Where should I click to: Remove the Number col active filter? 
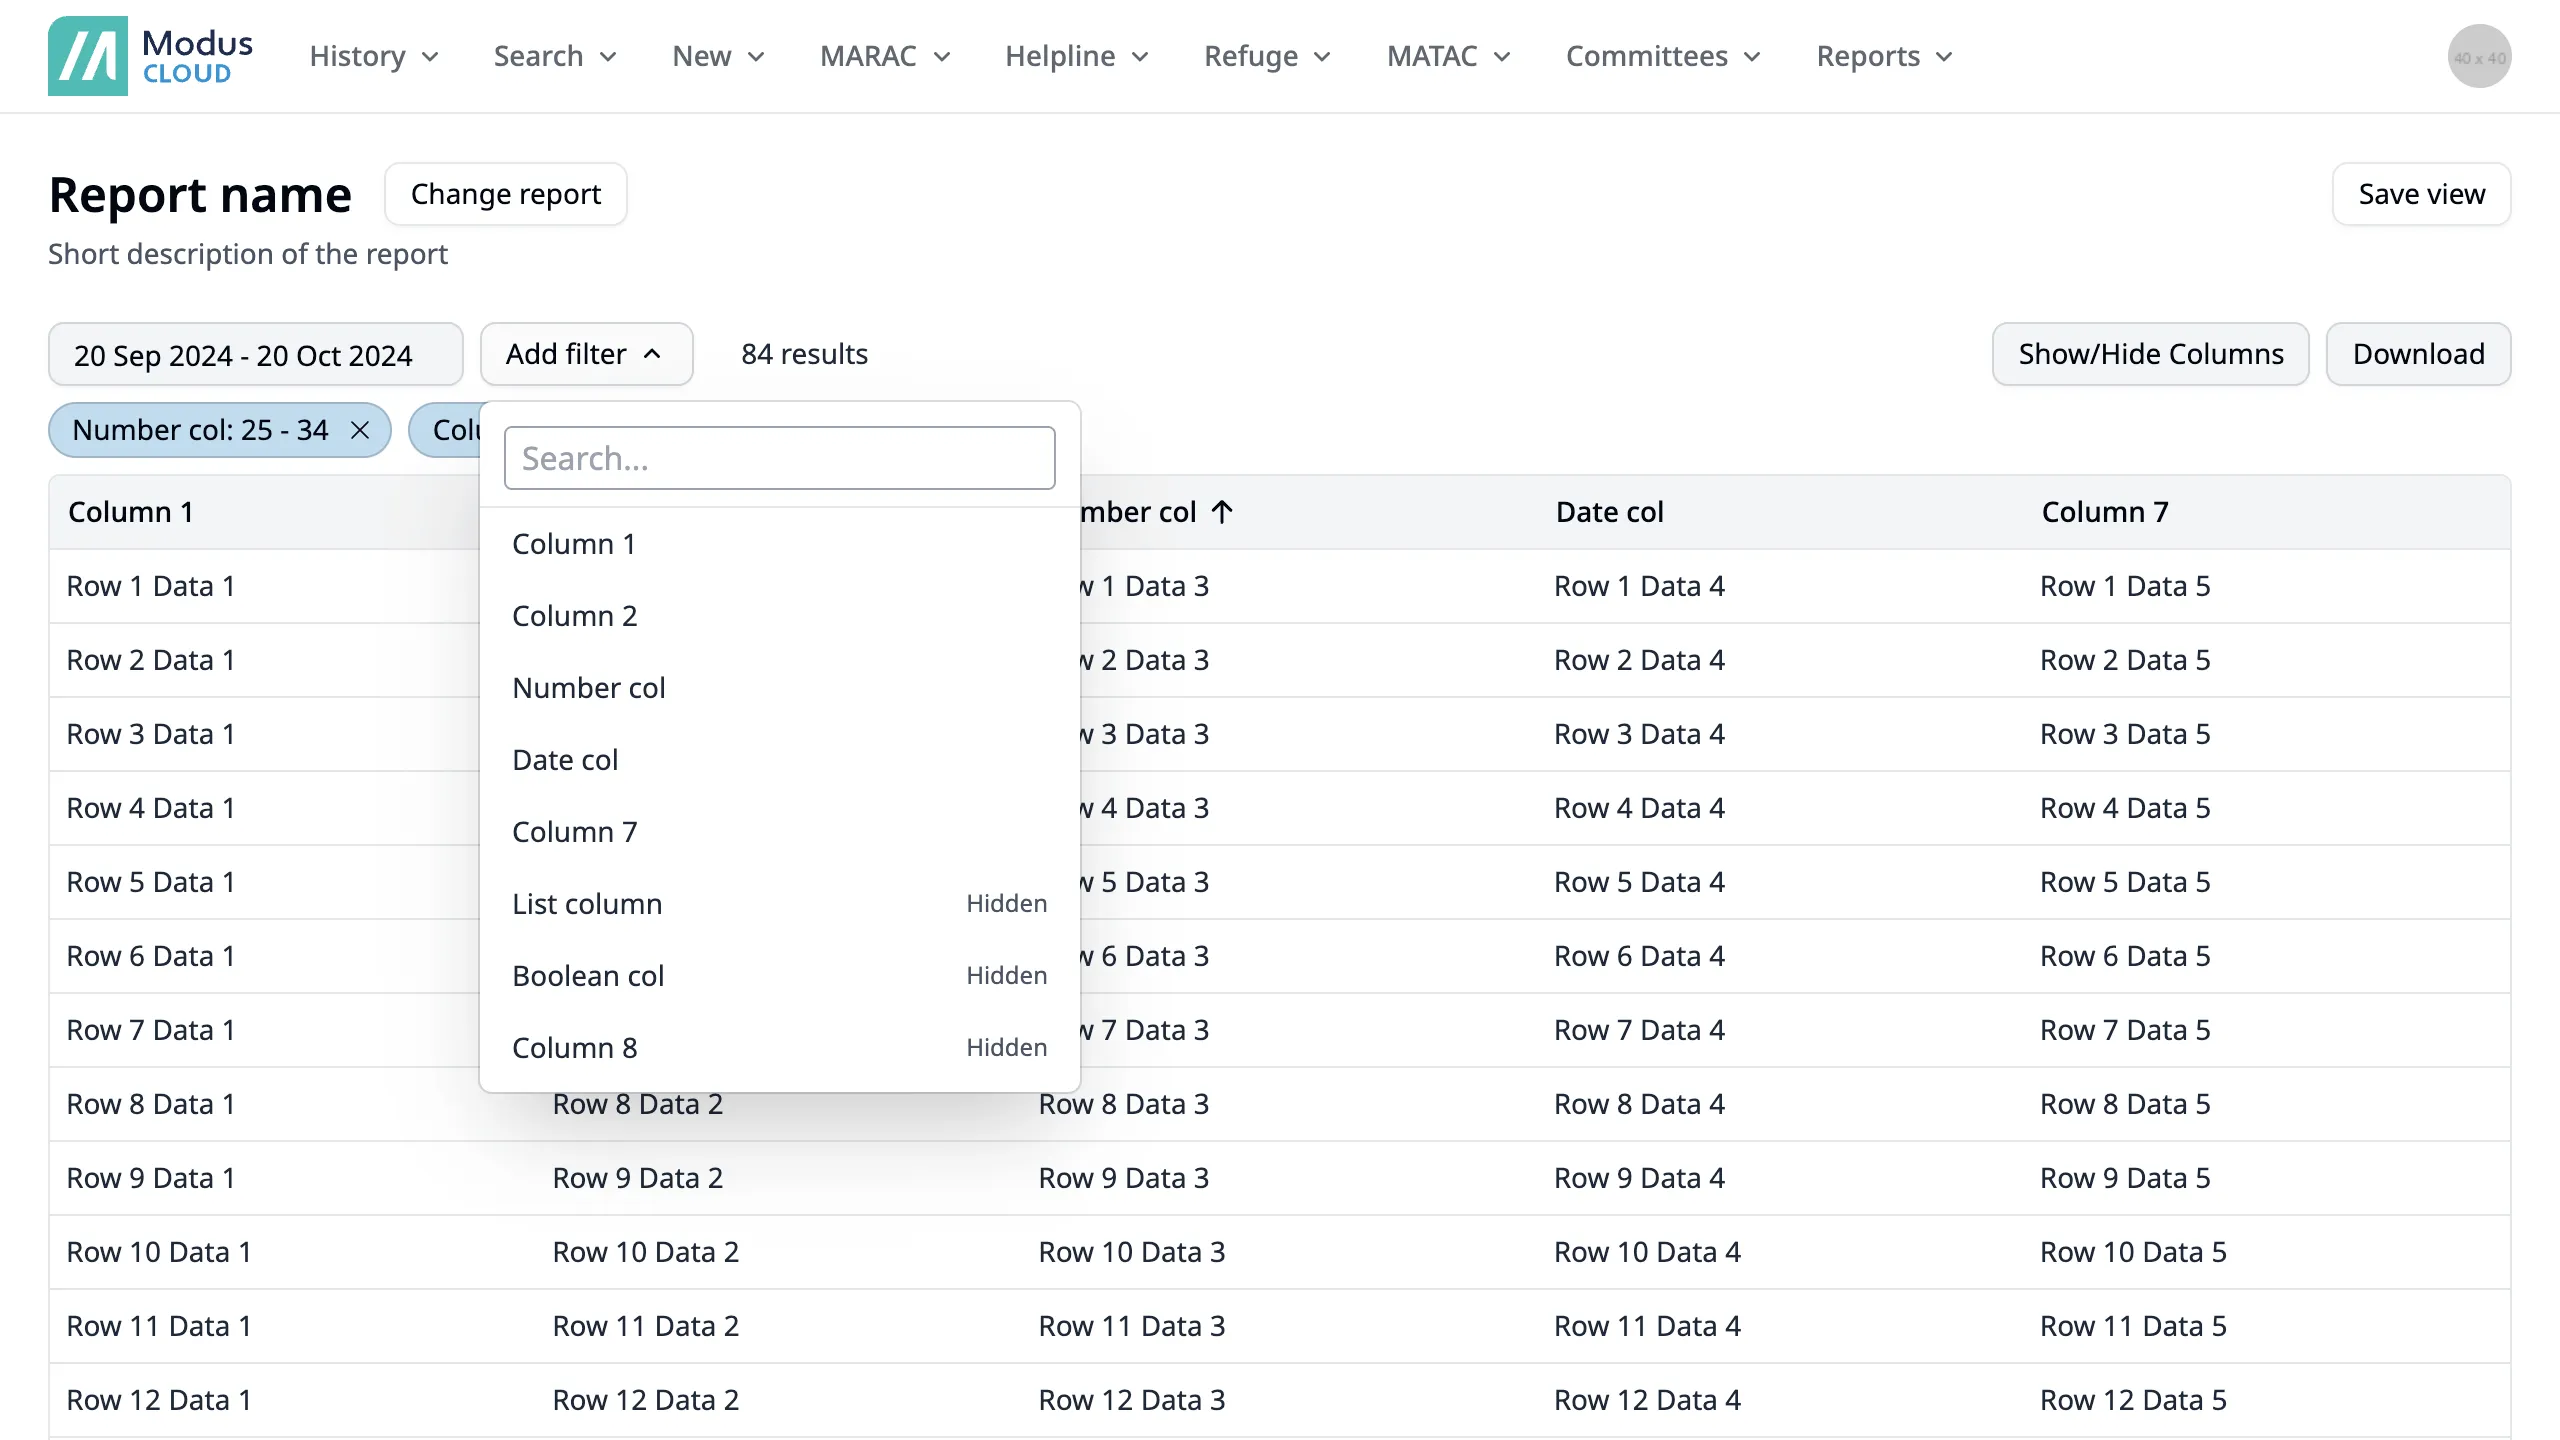click(360, 431)
